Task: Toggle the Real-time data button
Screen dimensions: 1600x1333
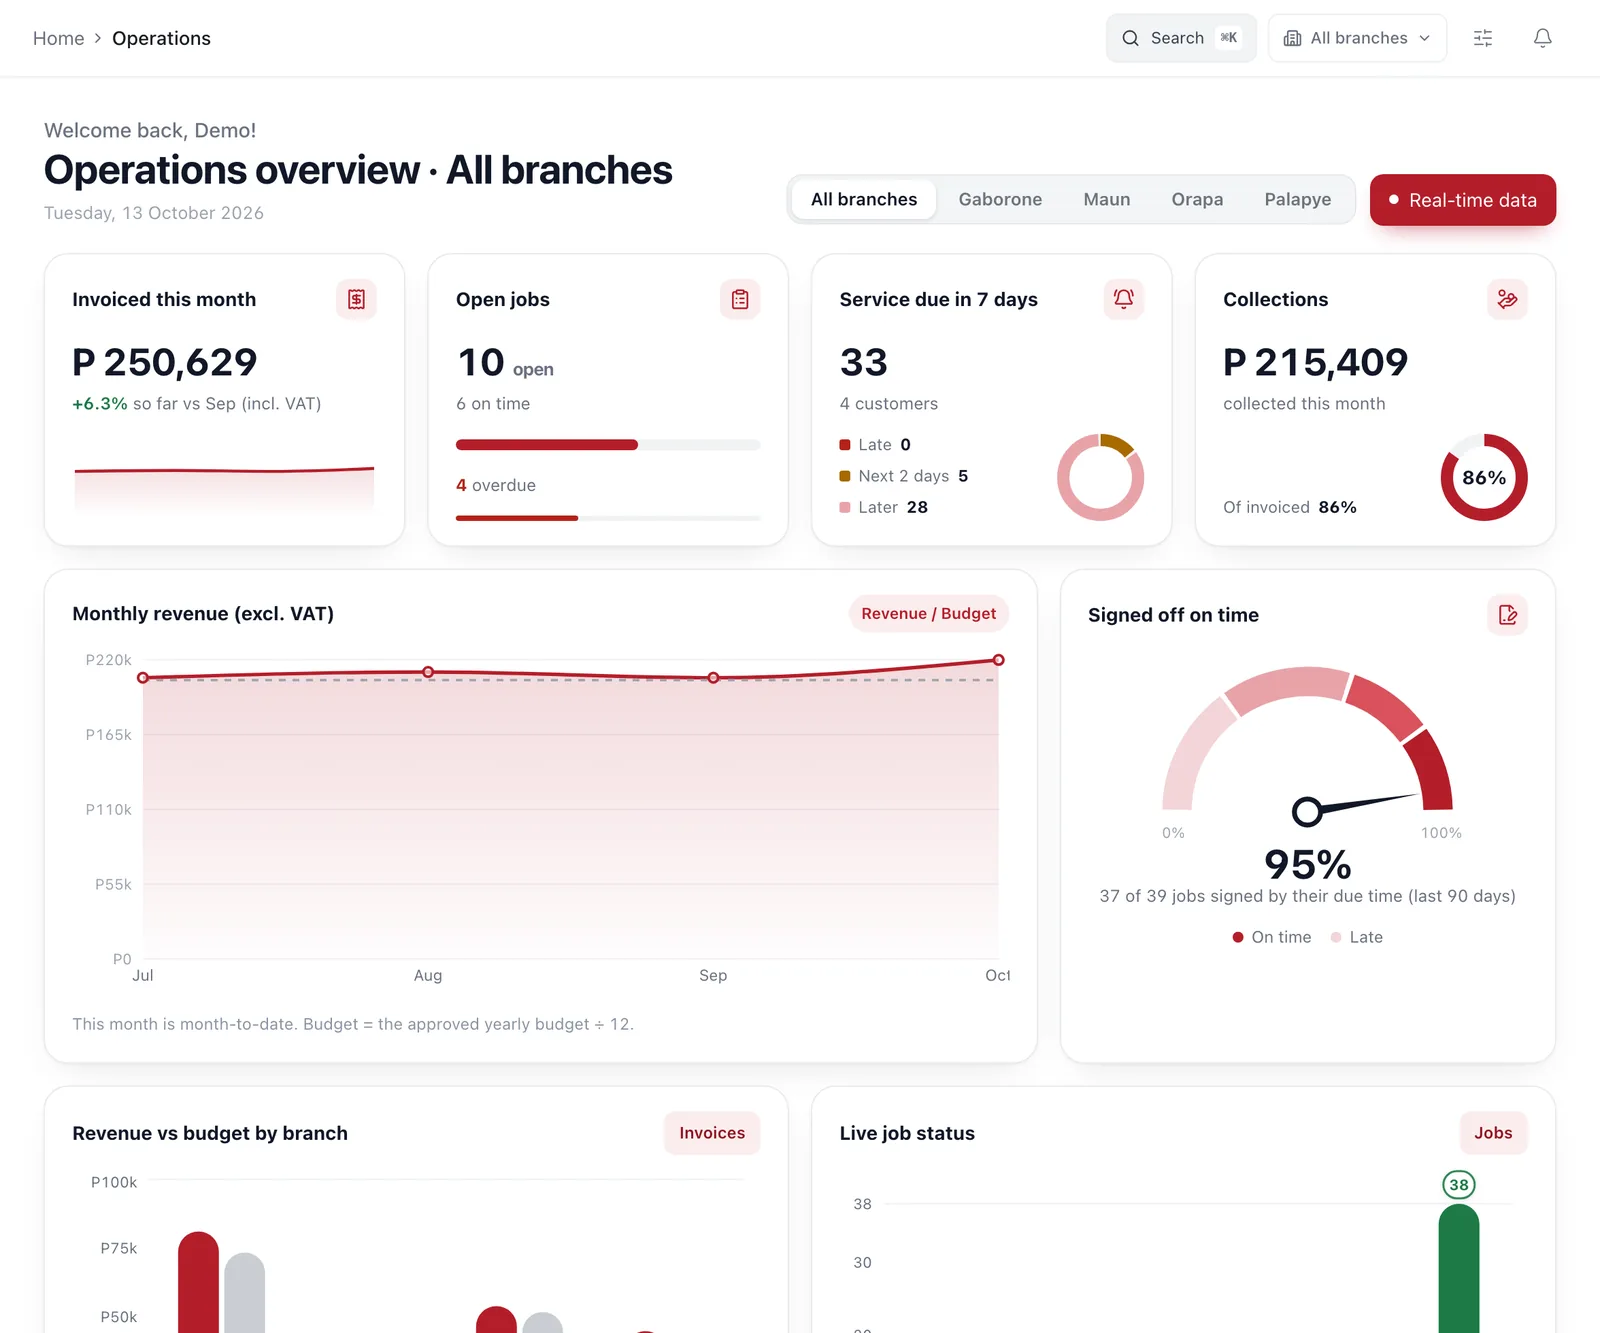Action: click(1463, 200)
